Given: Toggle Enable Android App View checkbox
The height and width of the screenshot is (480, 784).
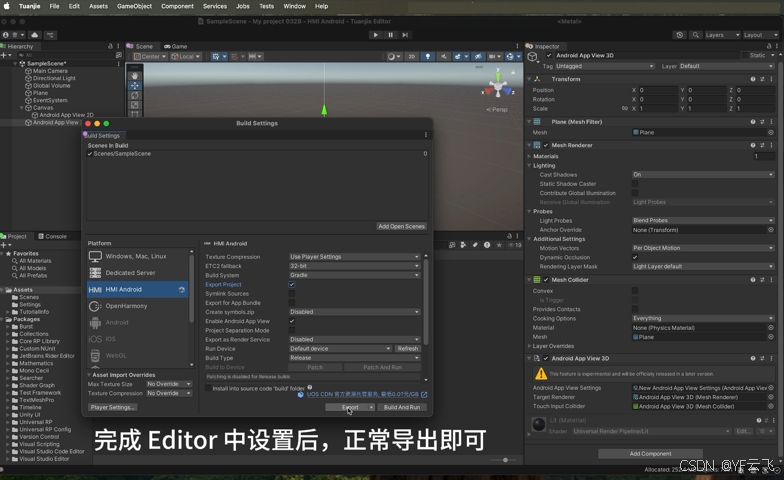Looking at the screenshot, I should (292, 321).
